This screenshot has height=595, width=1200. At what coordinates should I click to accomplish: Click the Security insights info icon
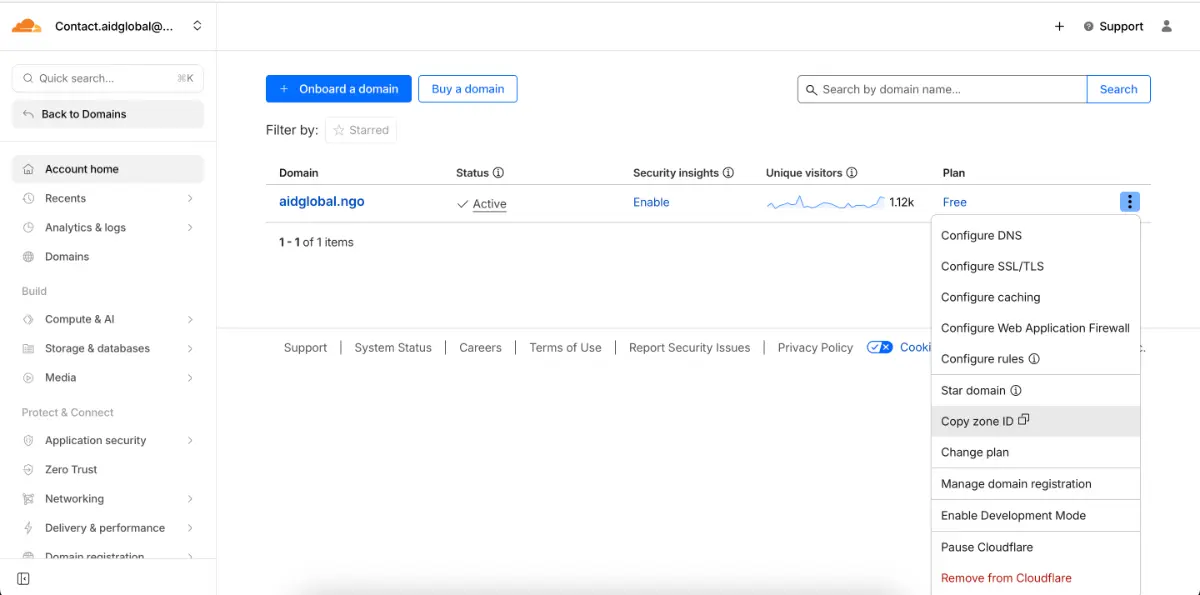pos(728,173)
